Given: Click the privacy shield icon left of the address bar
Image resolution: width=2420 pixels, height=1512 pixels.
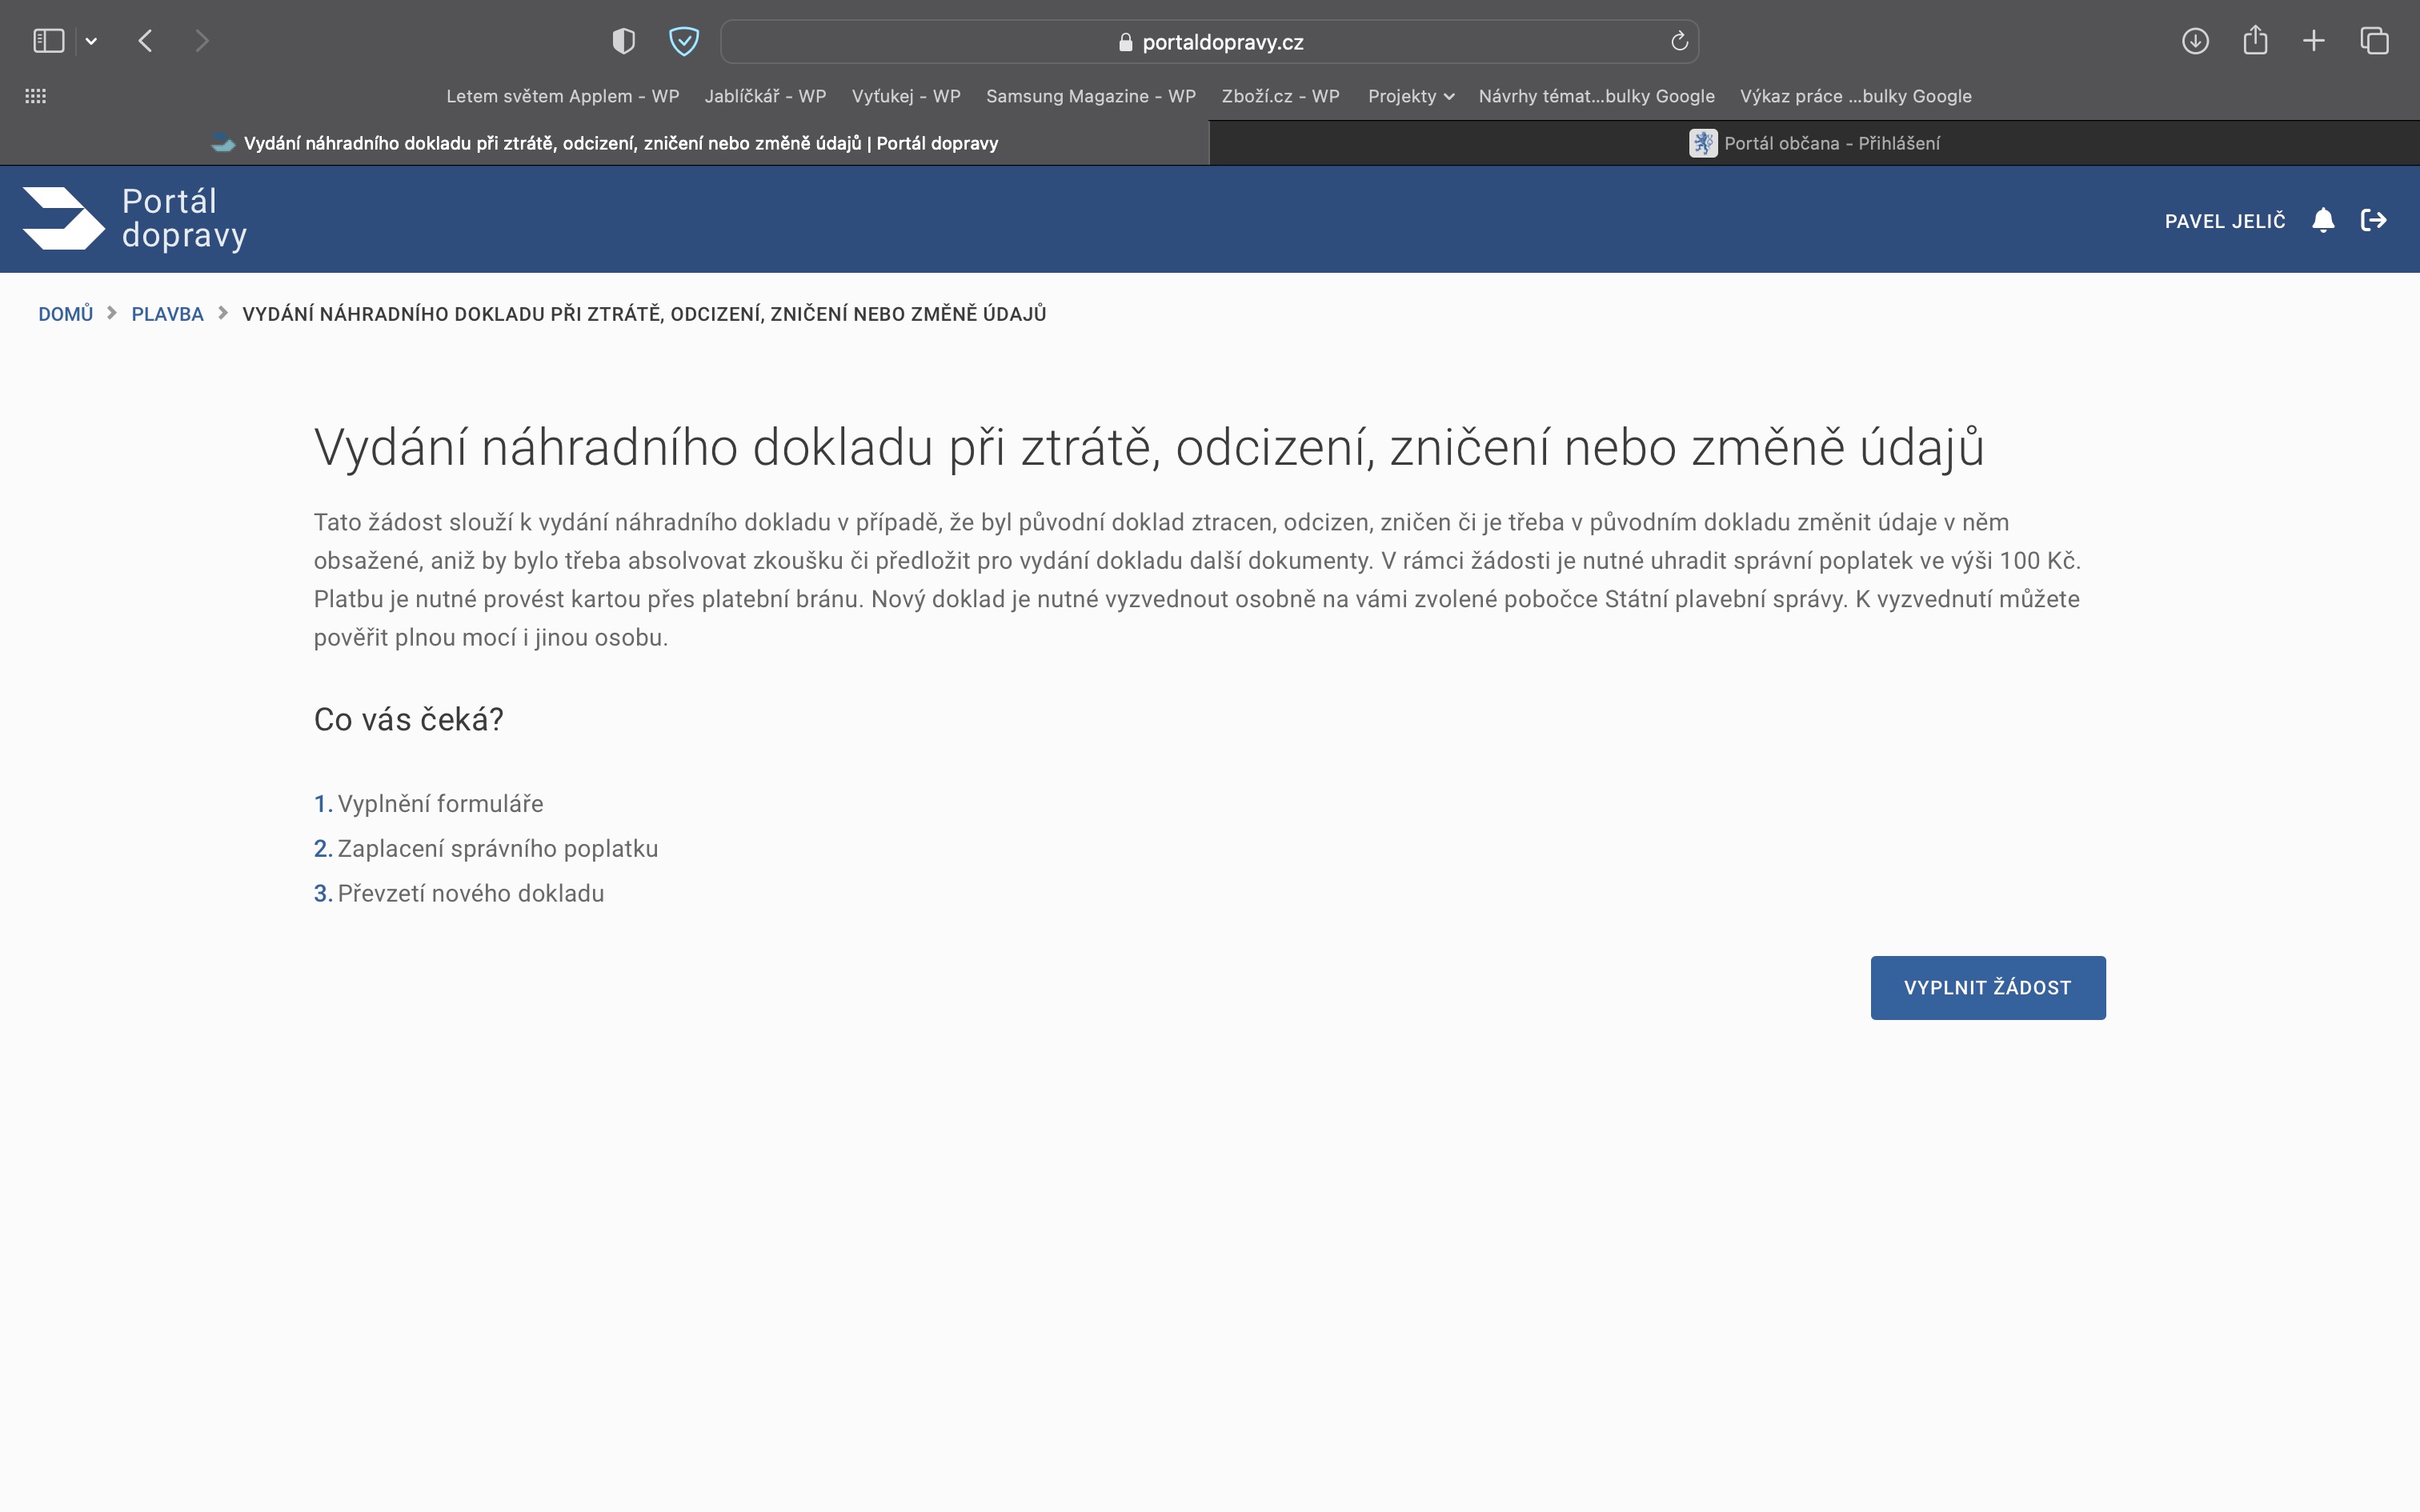Looking at the screenshot, I should [x=623, y=41].
